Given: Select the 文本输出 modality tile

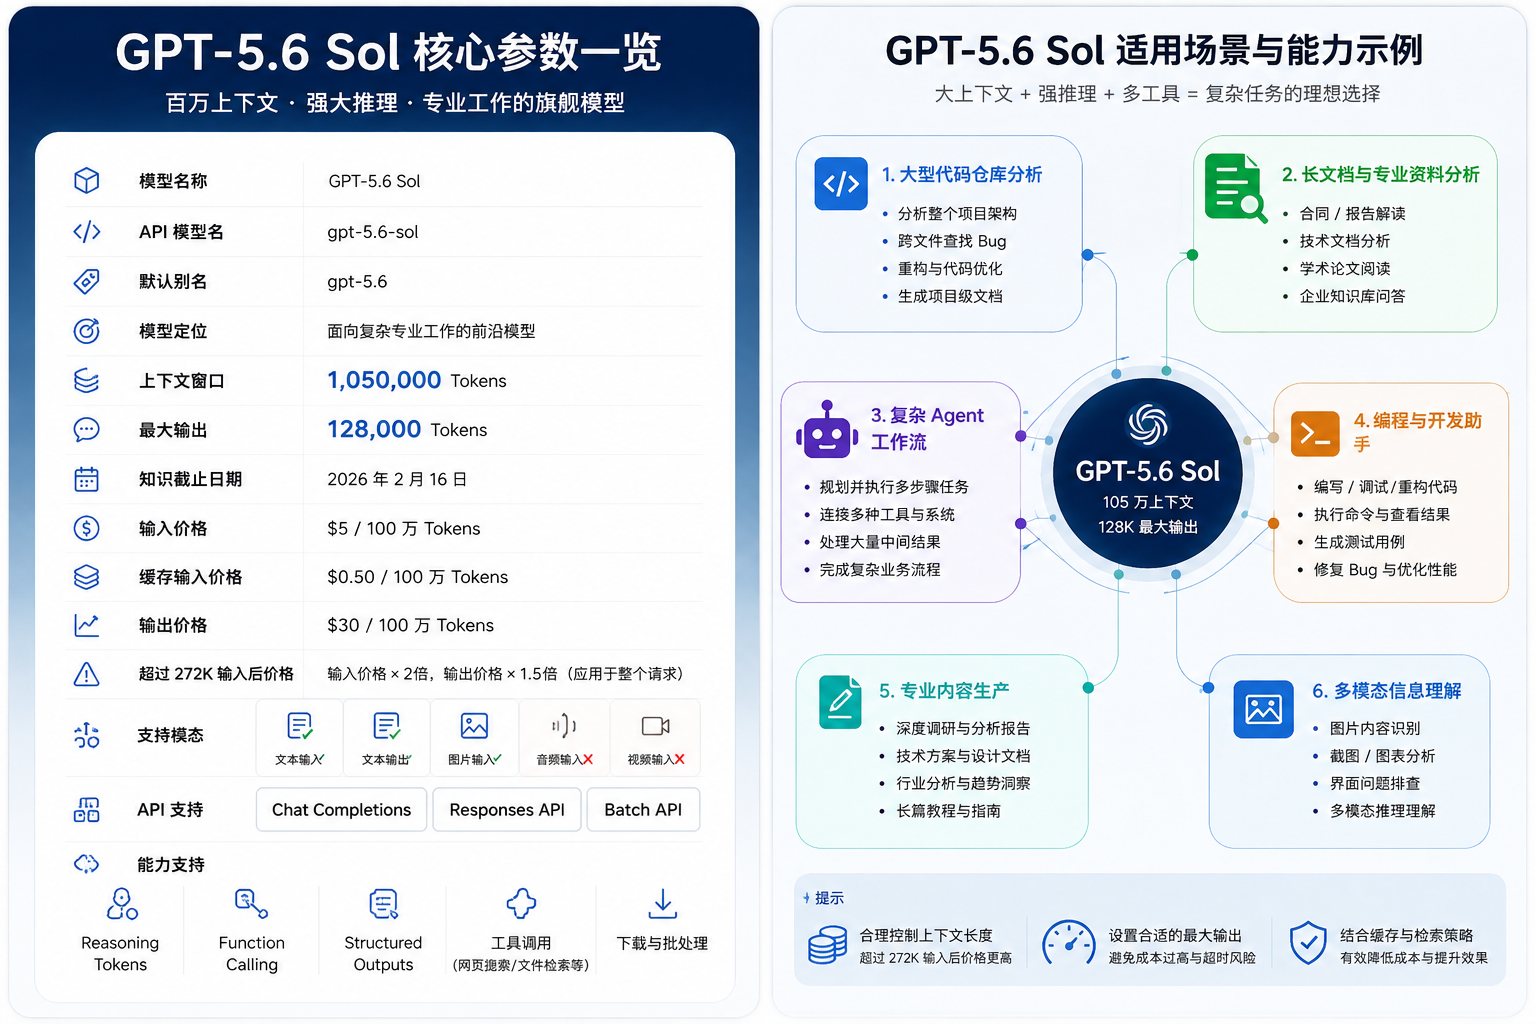Looking at the screenshot, I should (x=387, y=738).
